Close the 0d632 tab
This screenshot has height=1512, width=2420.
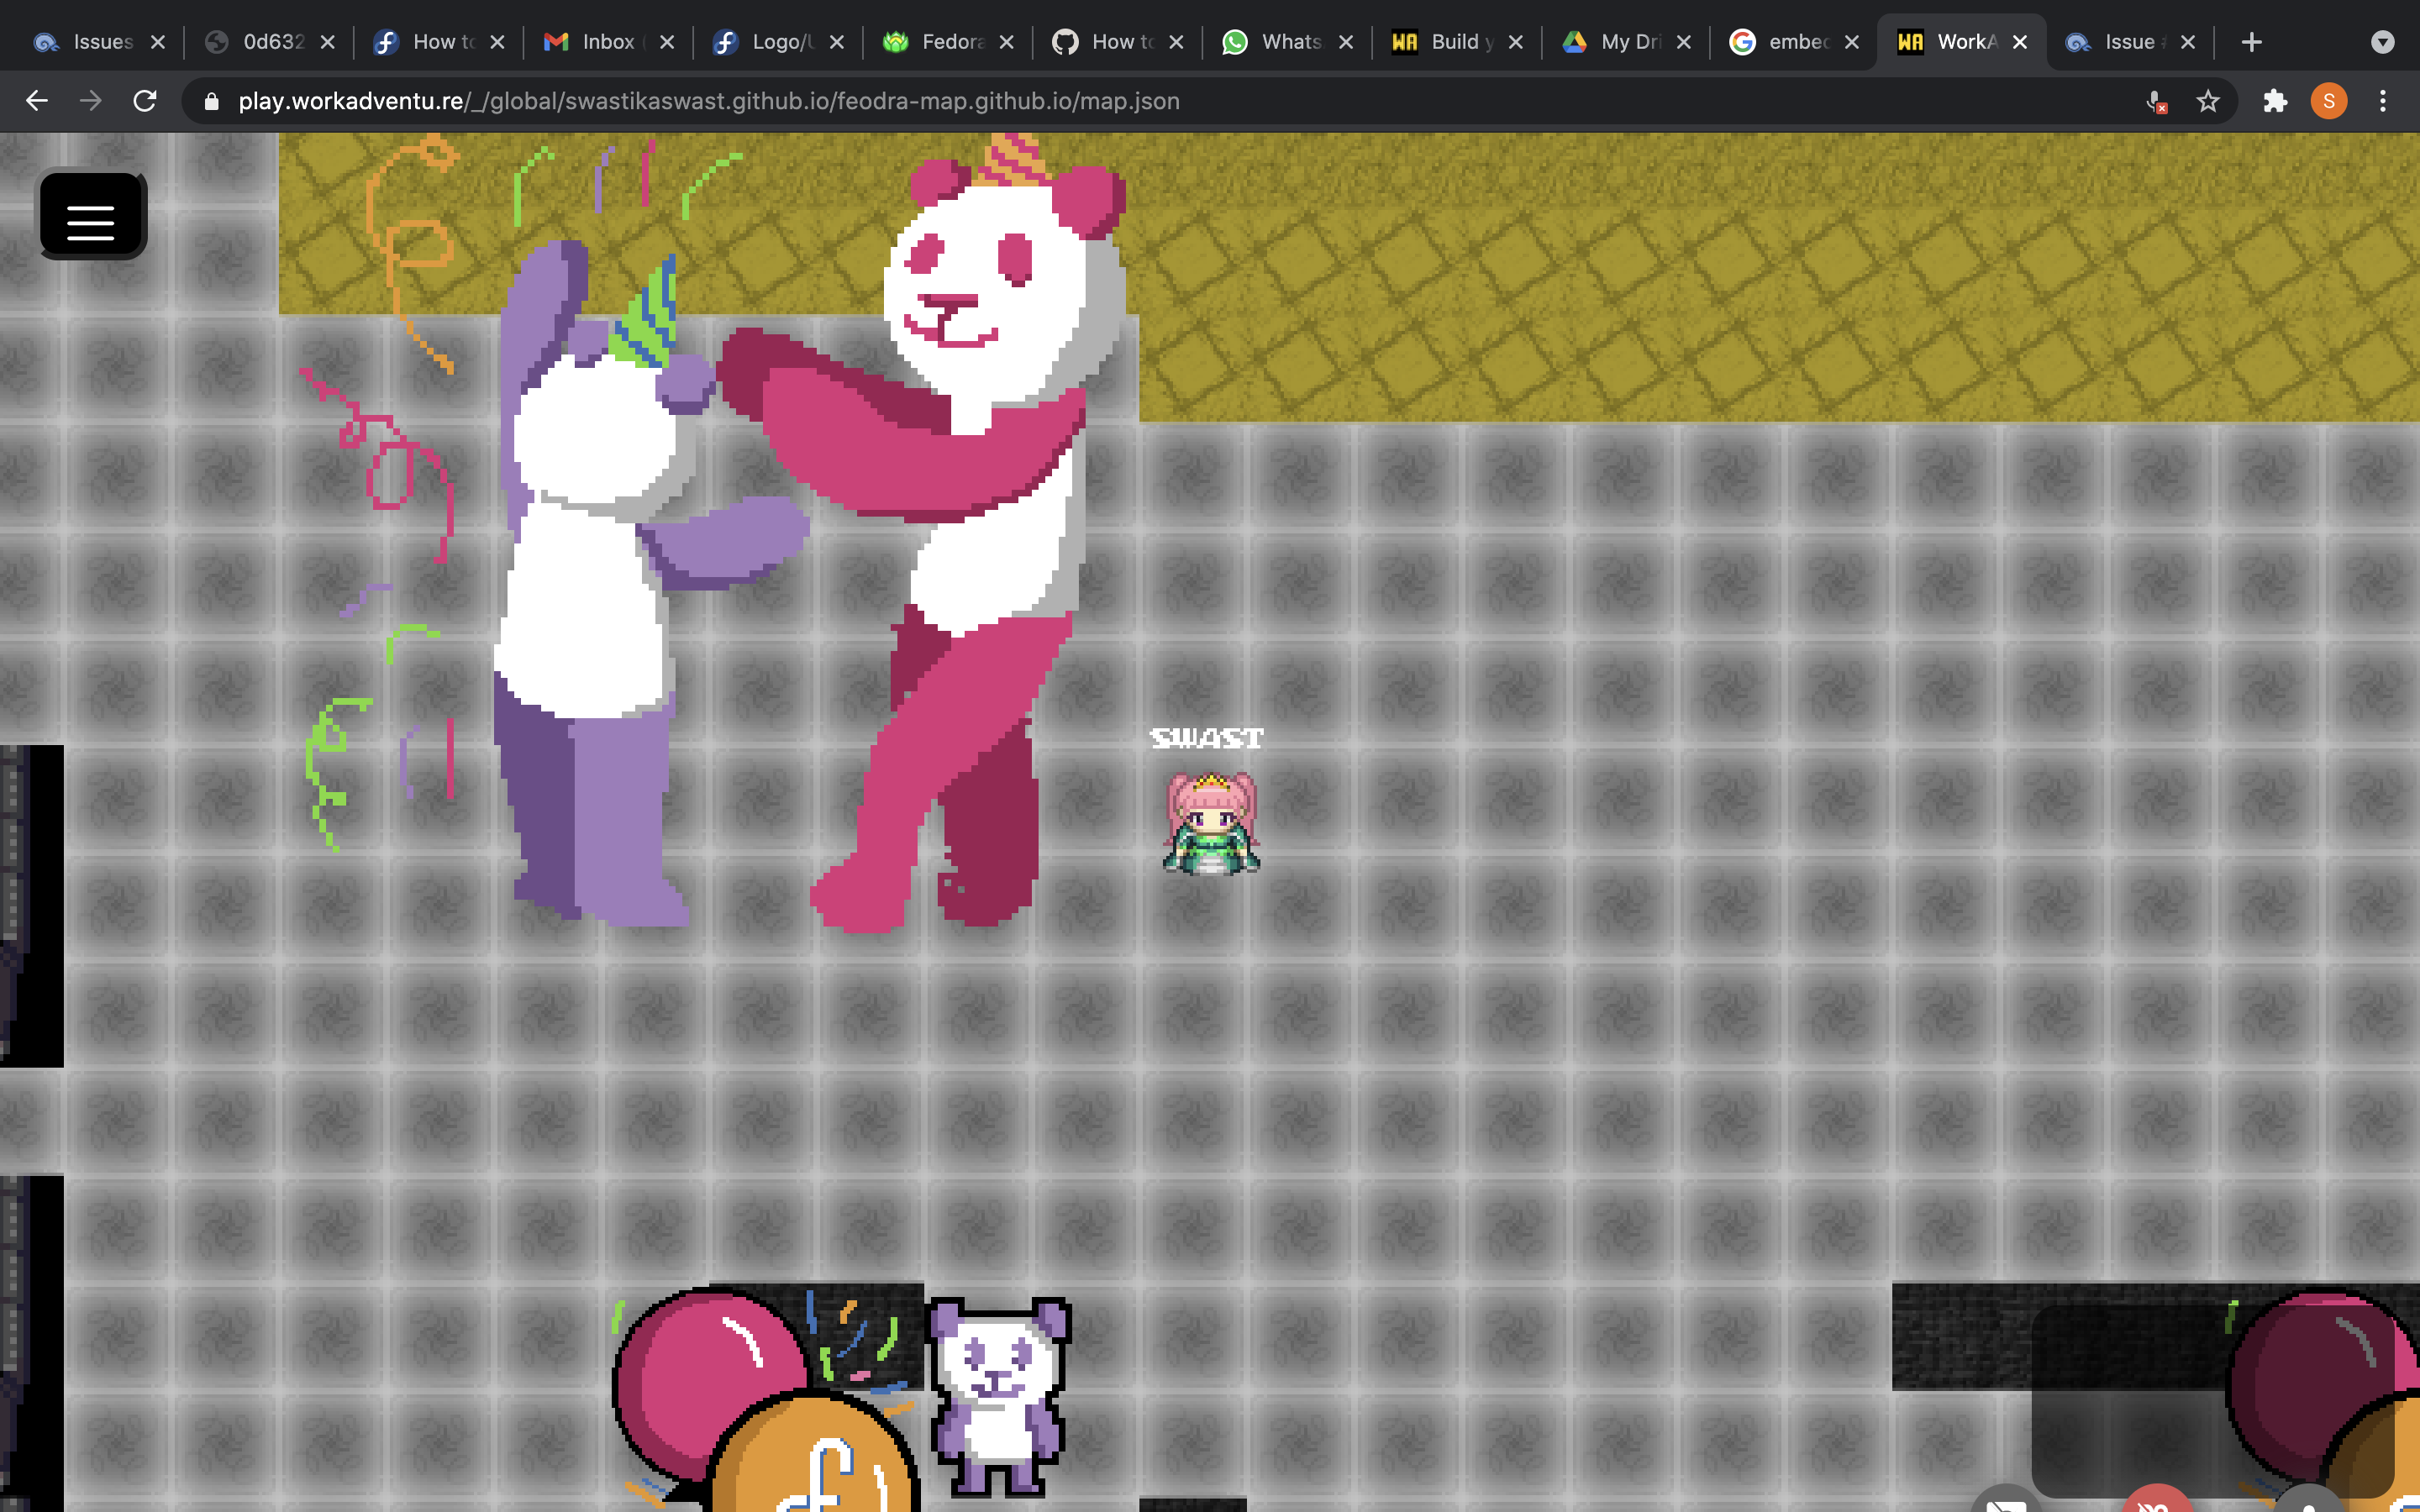click(327, 42)
